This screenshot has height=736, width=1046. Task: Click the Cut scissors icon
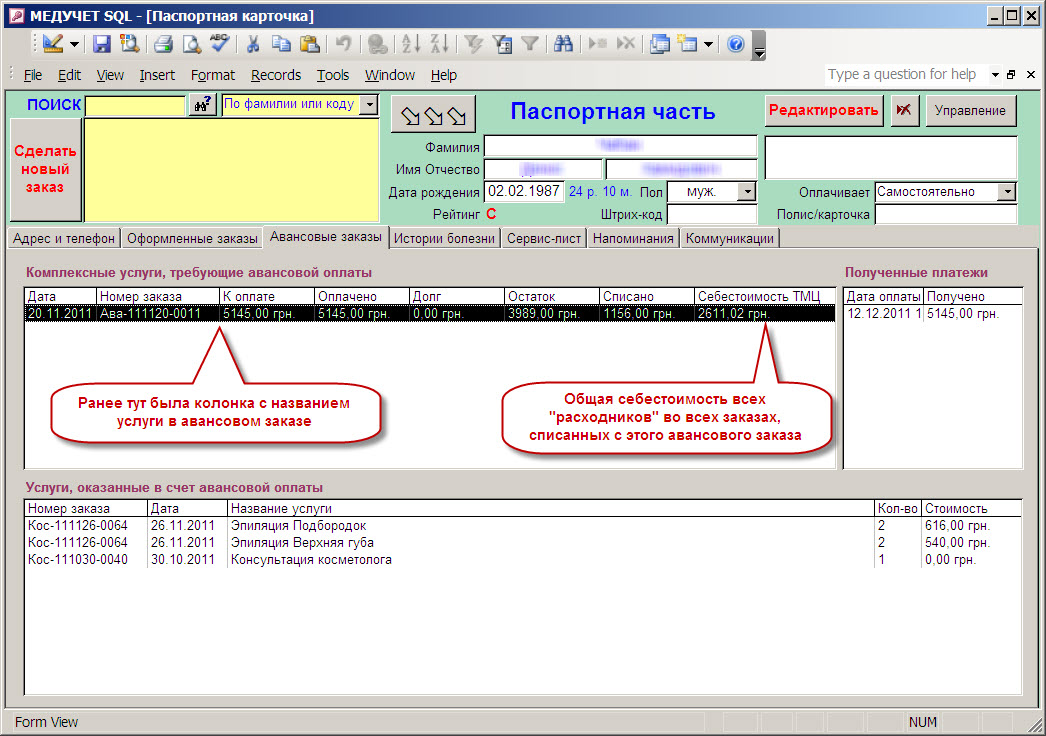click(x=253, y=44)
